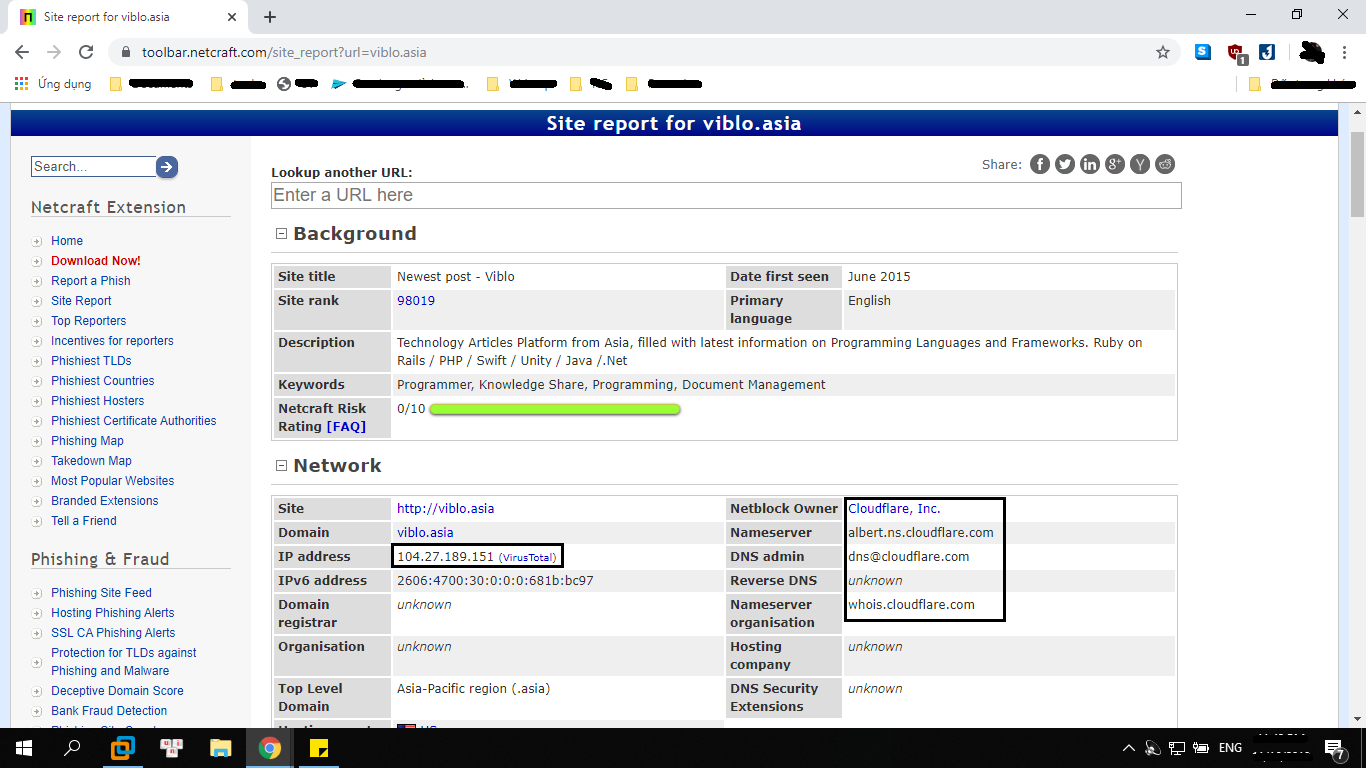The width and height of the screenshot is (1366, 768).
Task: Open SSL CA Phishing Alerts
Action: [x=113, y=633]
